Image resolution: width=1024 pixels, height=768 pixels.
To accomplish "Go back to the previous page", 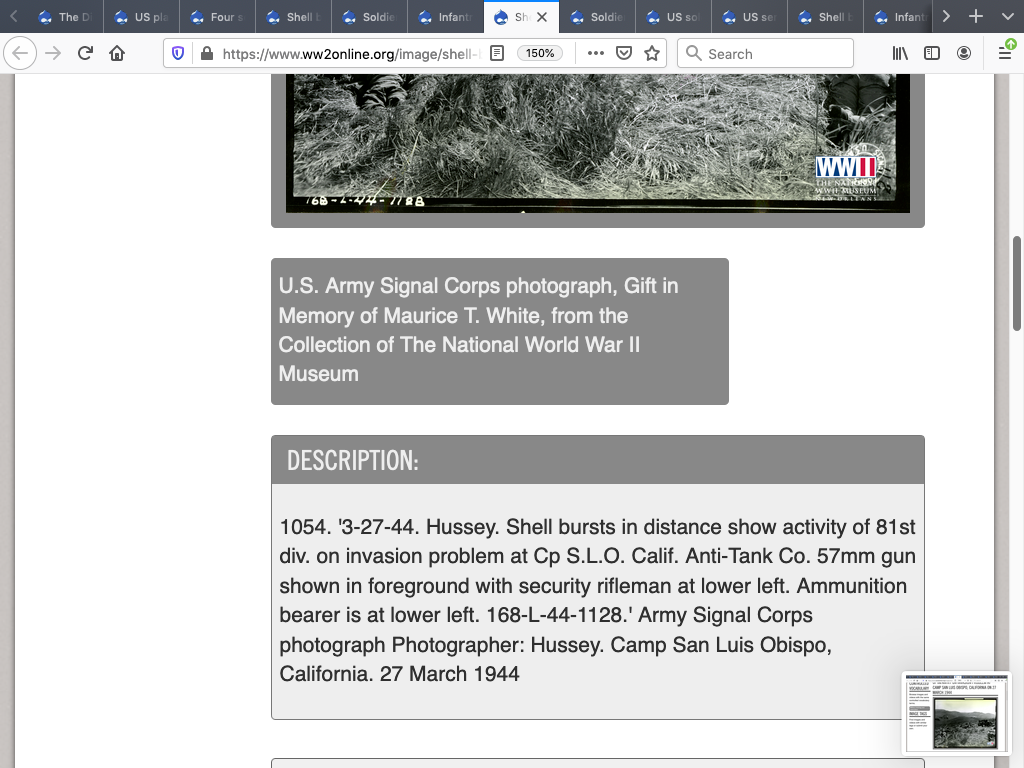I will point(21,53).
